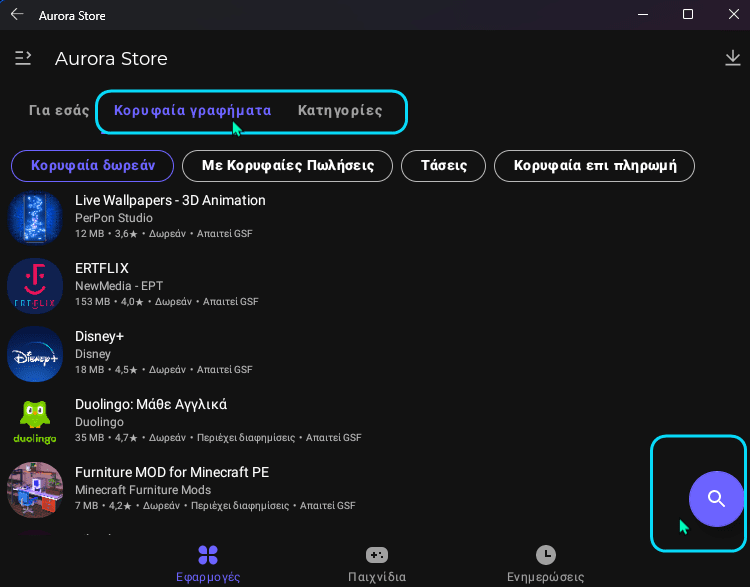Switch to the Παιχνίδια bottom tab

(x=377, y=564)
